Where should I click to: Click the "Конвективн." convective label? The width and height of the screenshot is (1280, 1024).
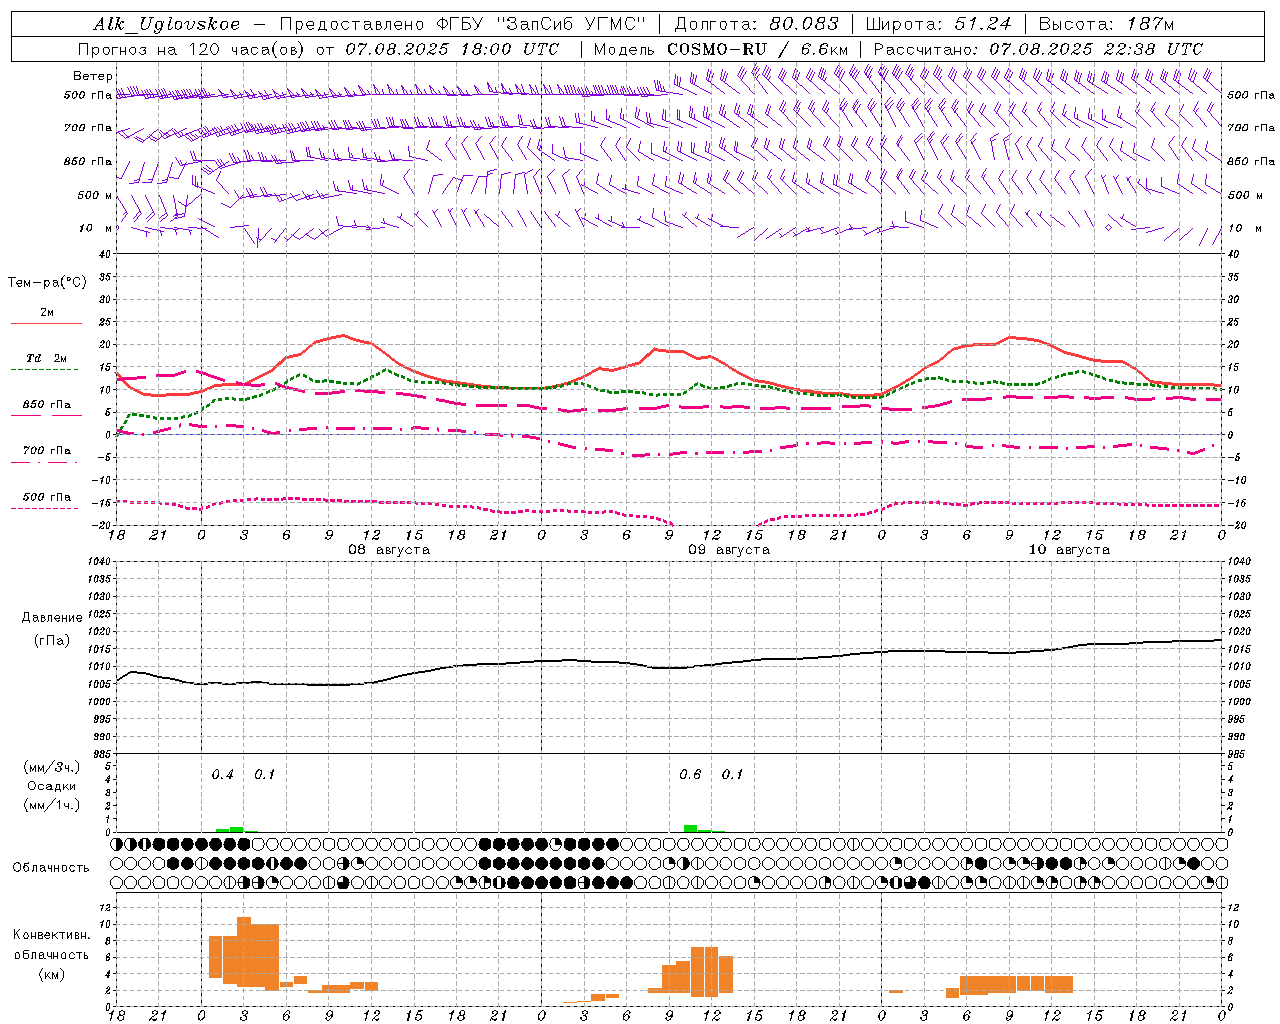(x=52, y=935)
